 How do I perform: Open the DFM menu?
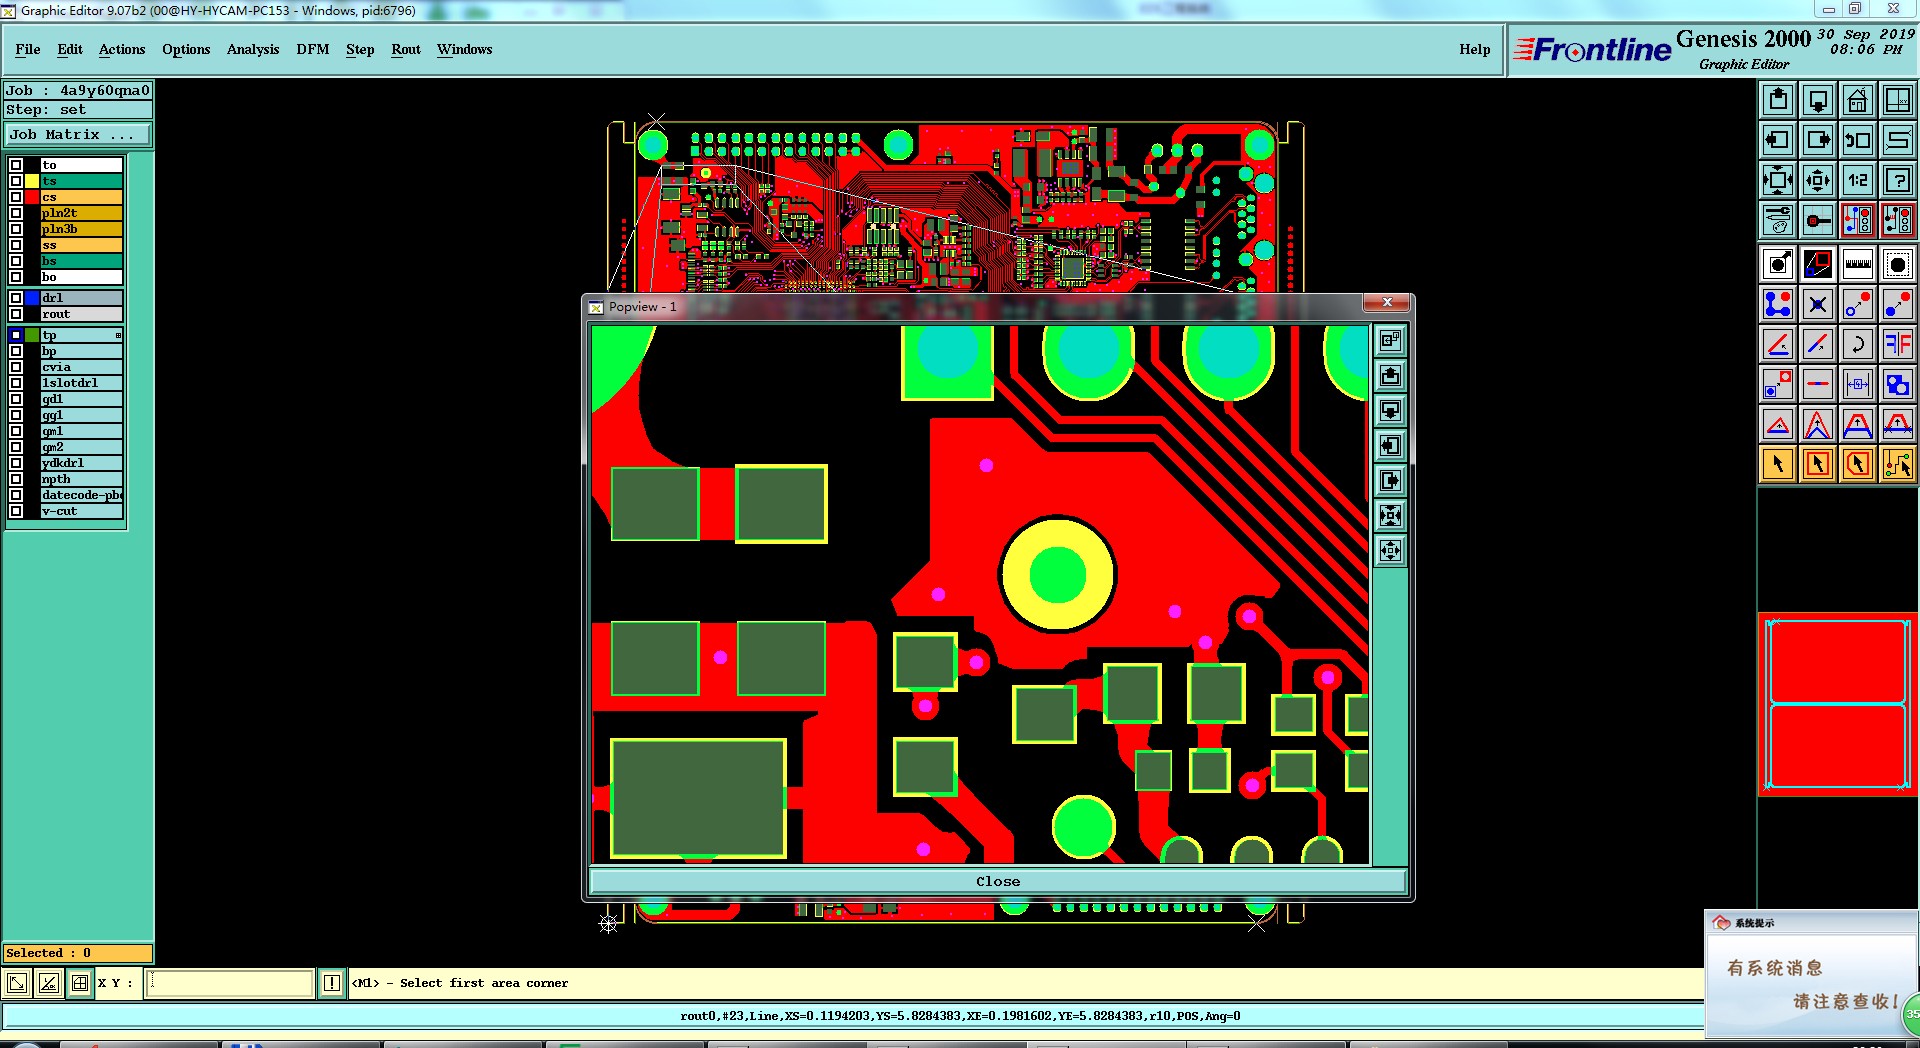tap(312, 49)
